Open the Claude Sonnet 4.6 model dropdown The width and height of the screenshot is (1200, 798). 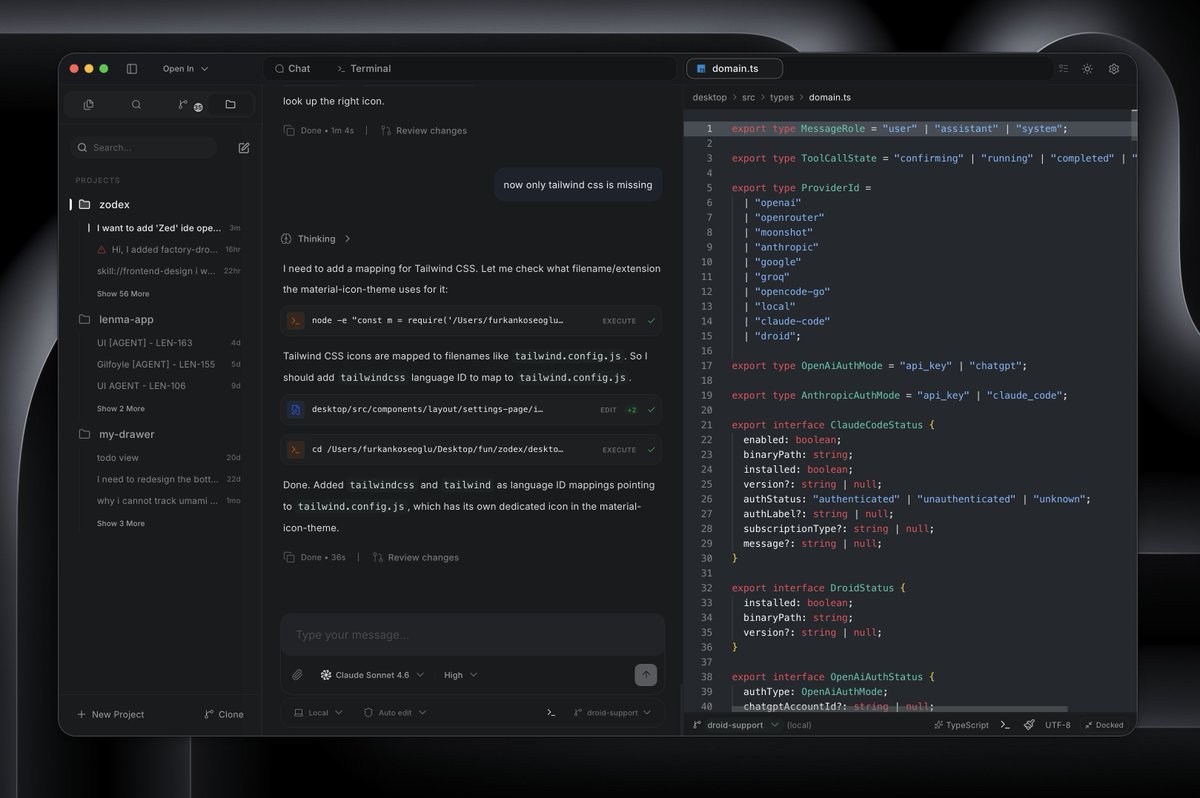[372, 675]
